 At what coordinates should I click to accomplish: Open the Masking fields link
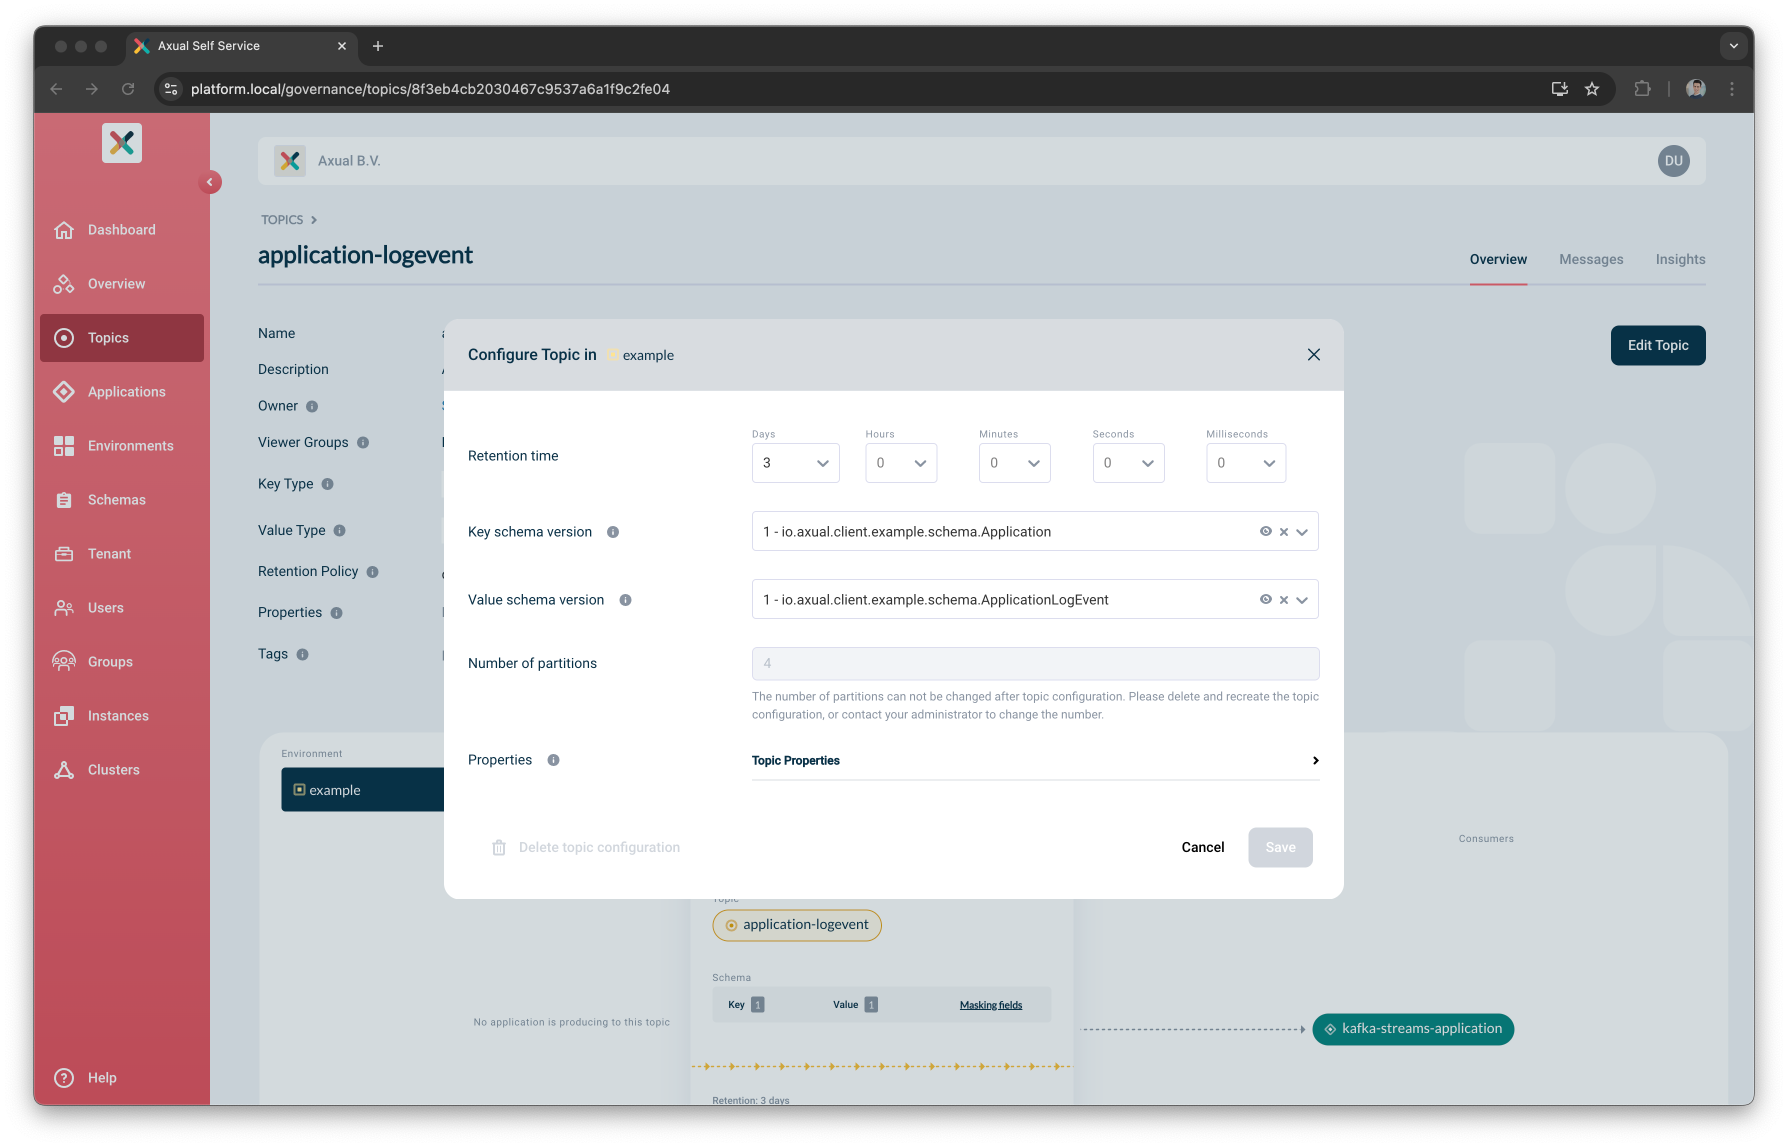tap(991, 1005)
